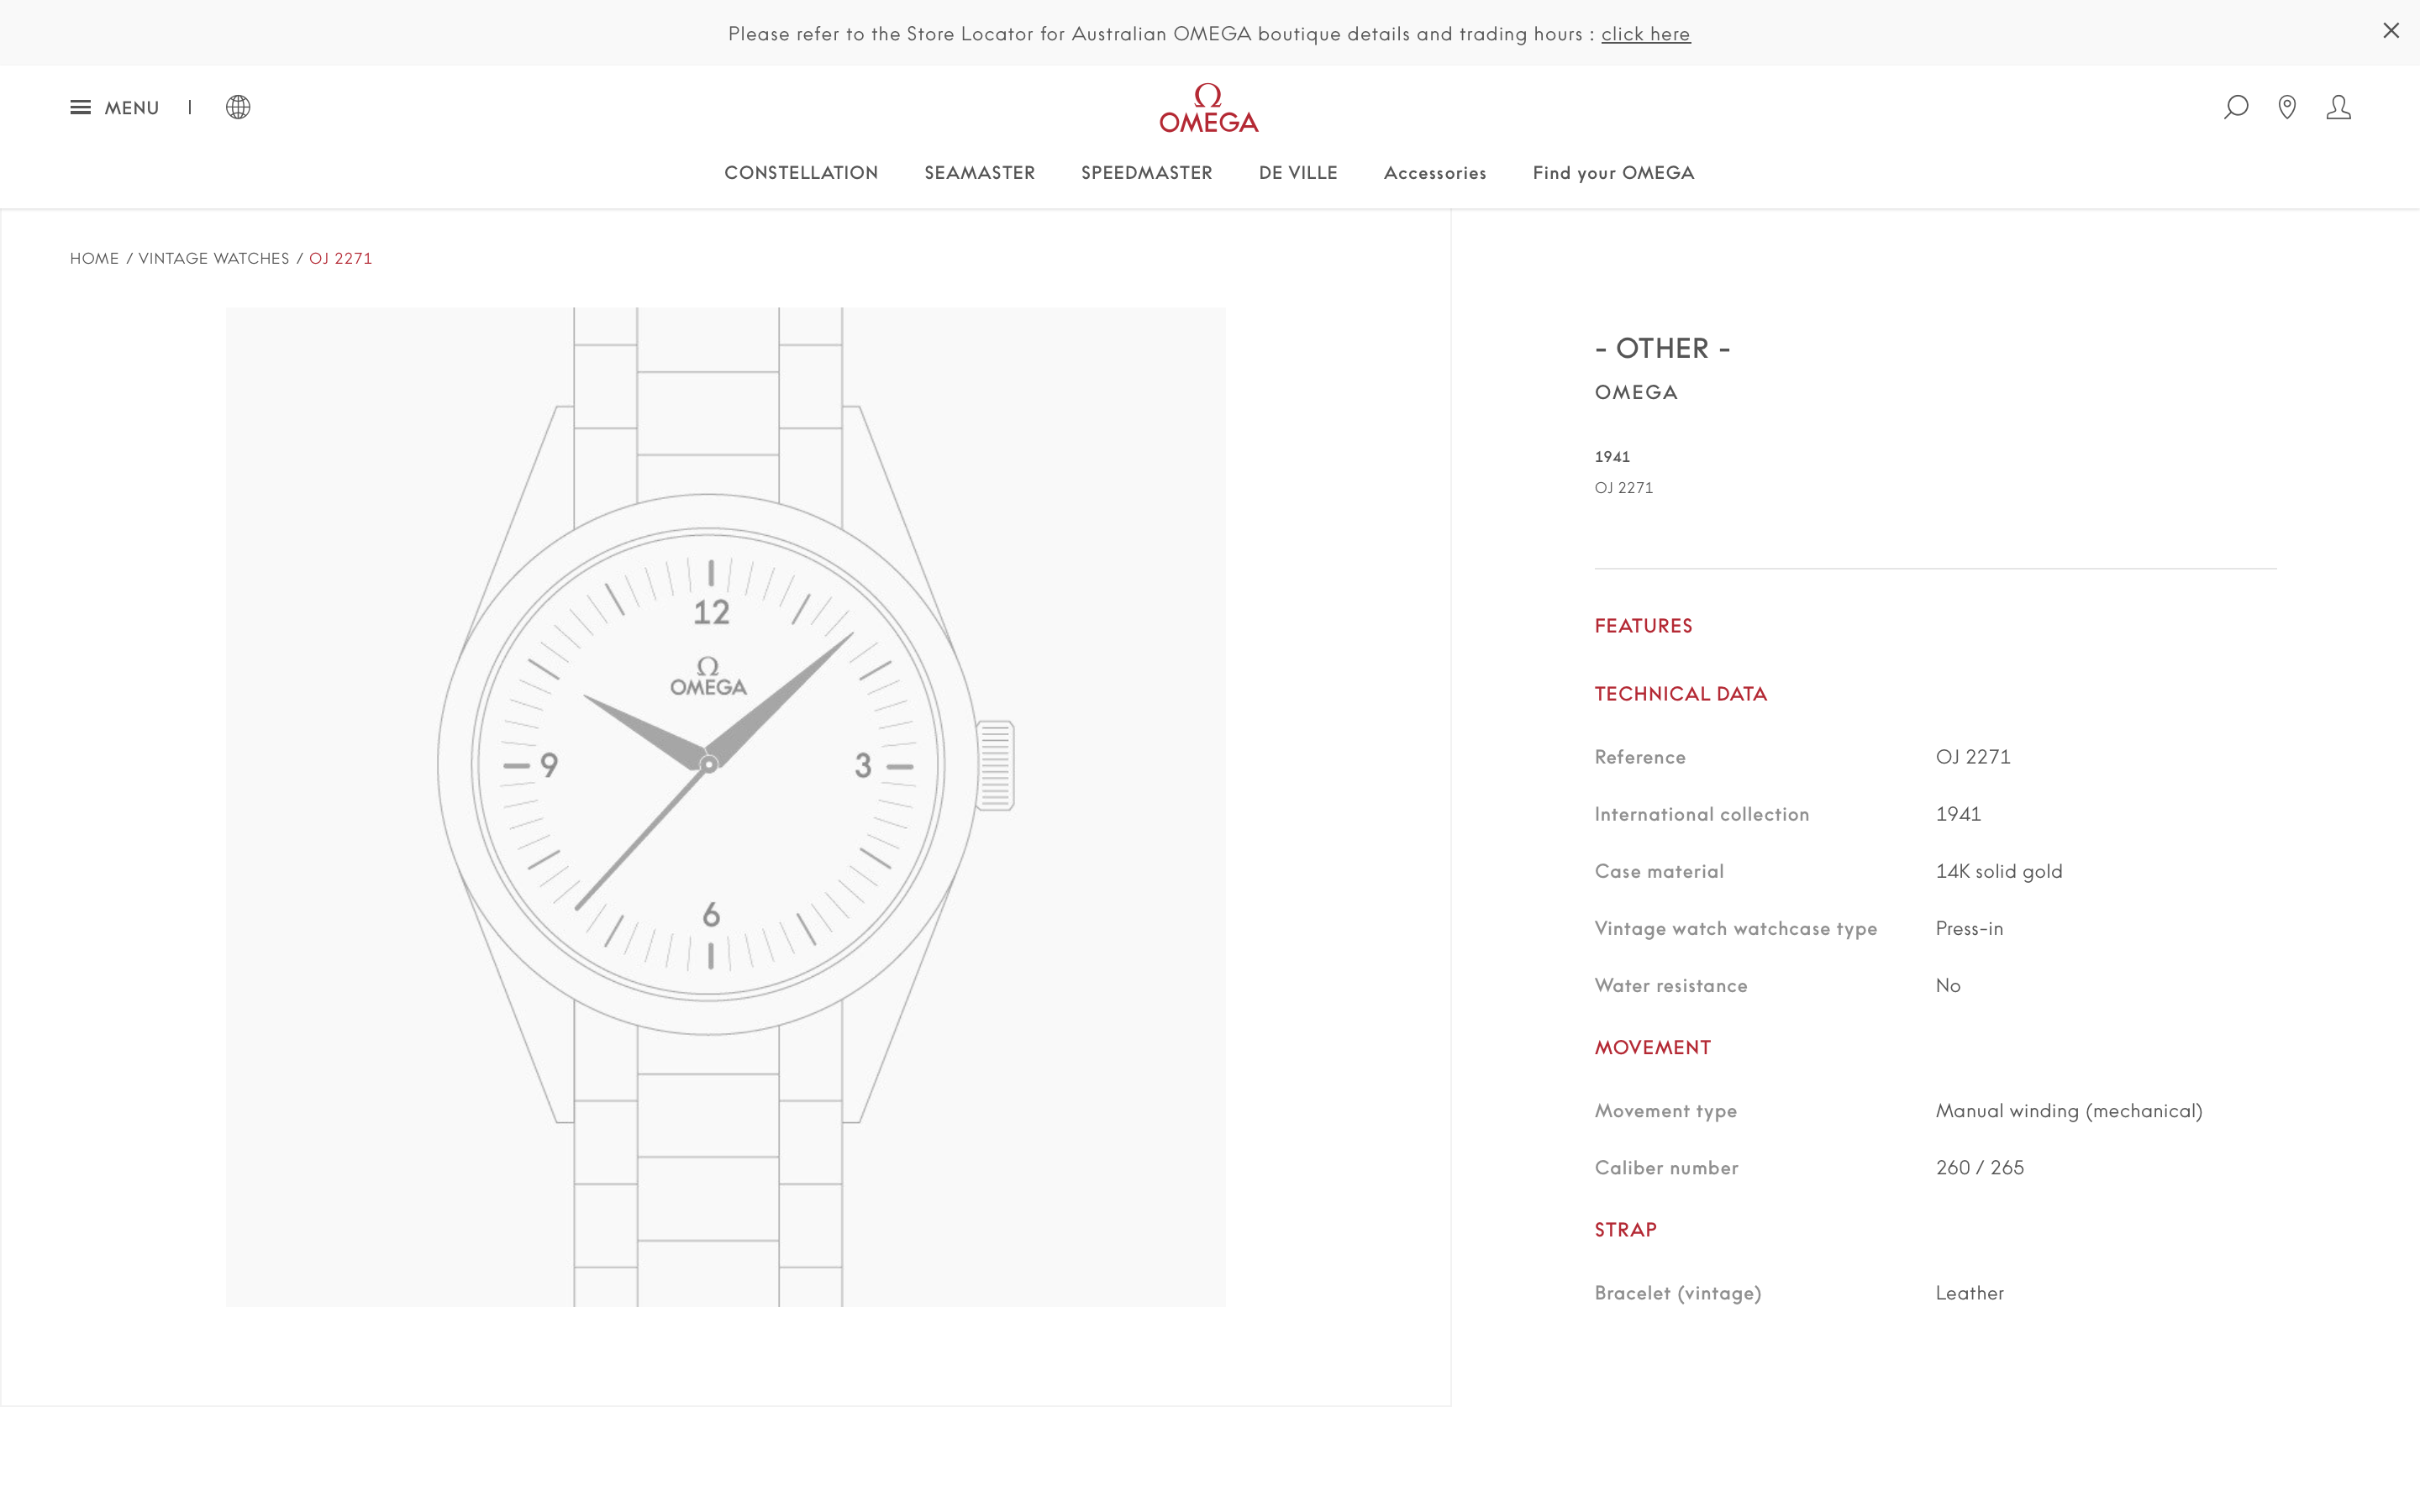Click the OMEGA logo at top center
Viewport: 2420px width, 1512px height.
point(1208,109)
